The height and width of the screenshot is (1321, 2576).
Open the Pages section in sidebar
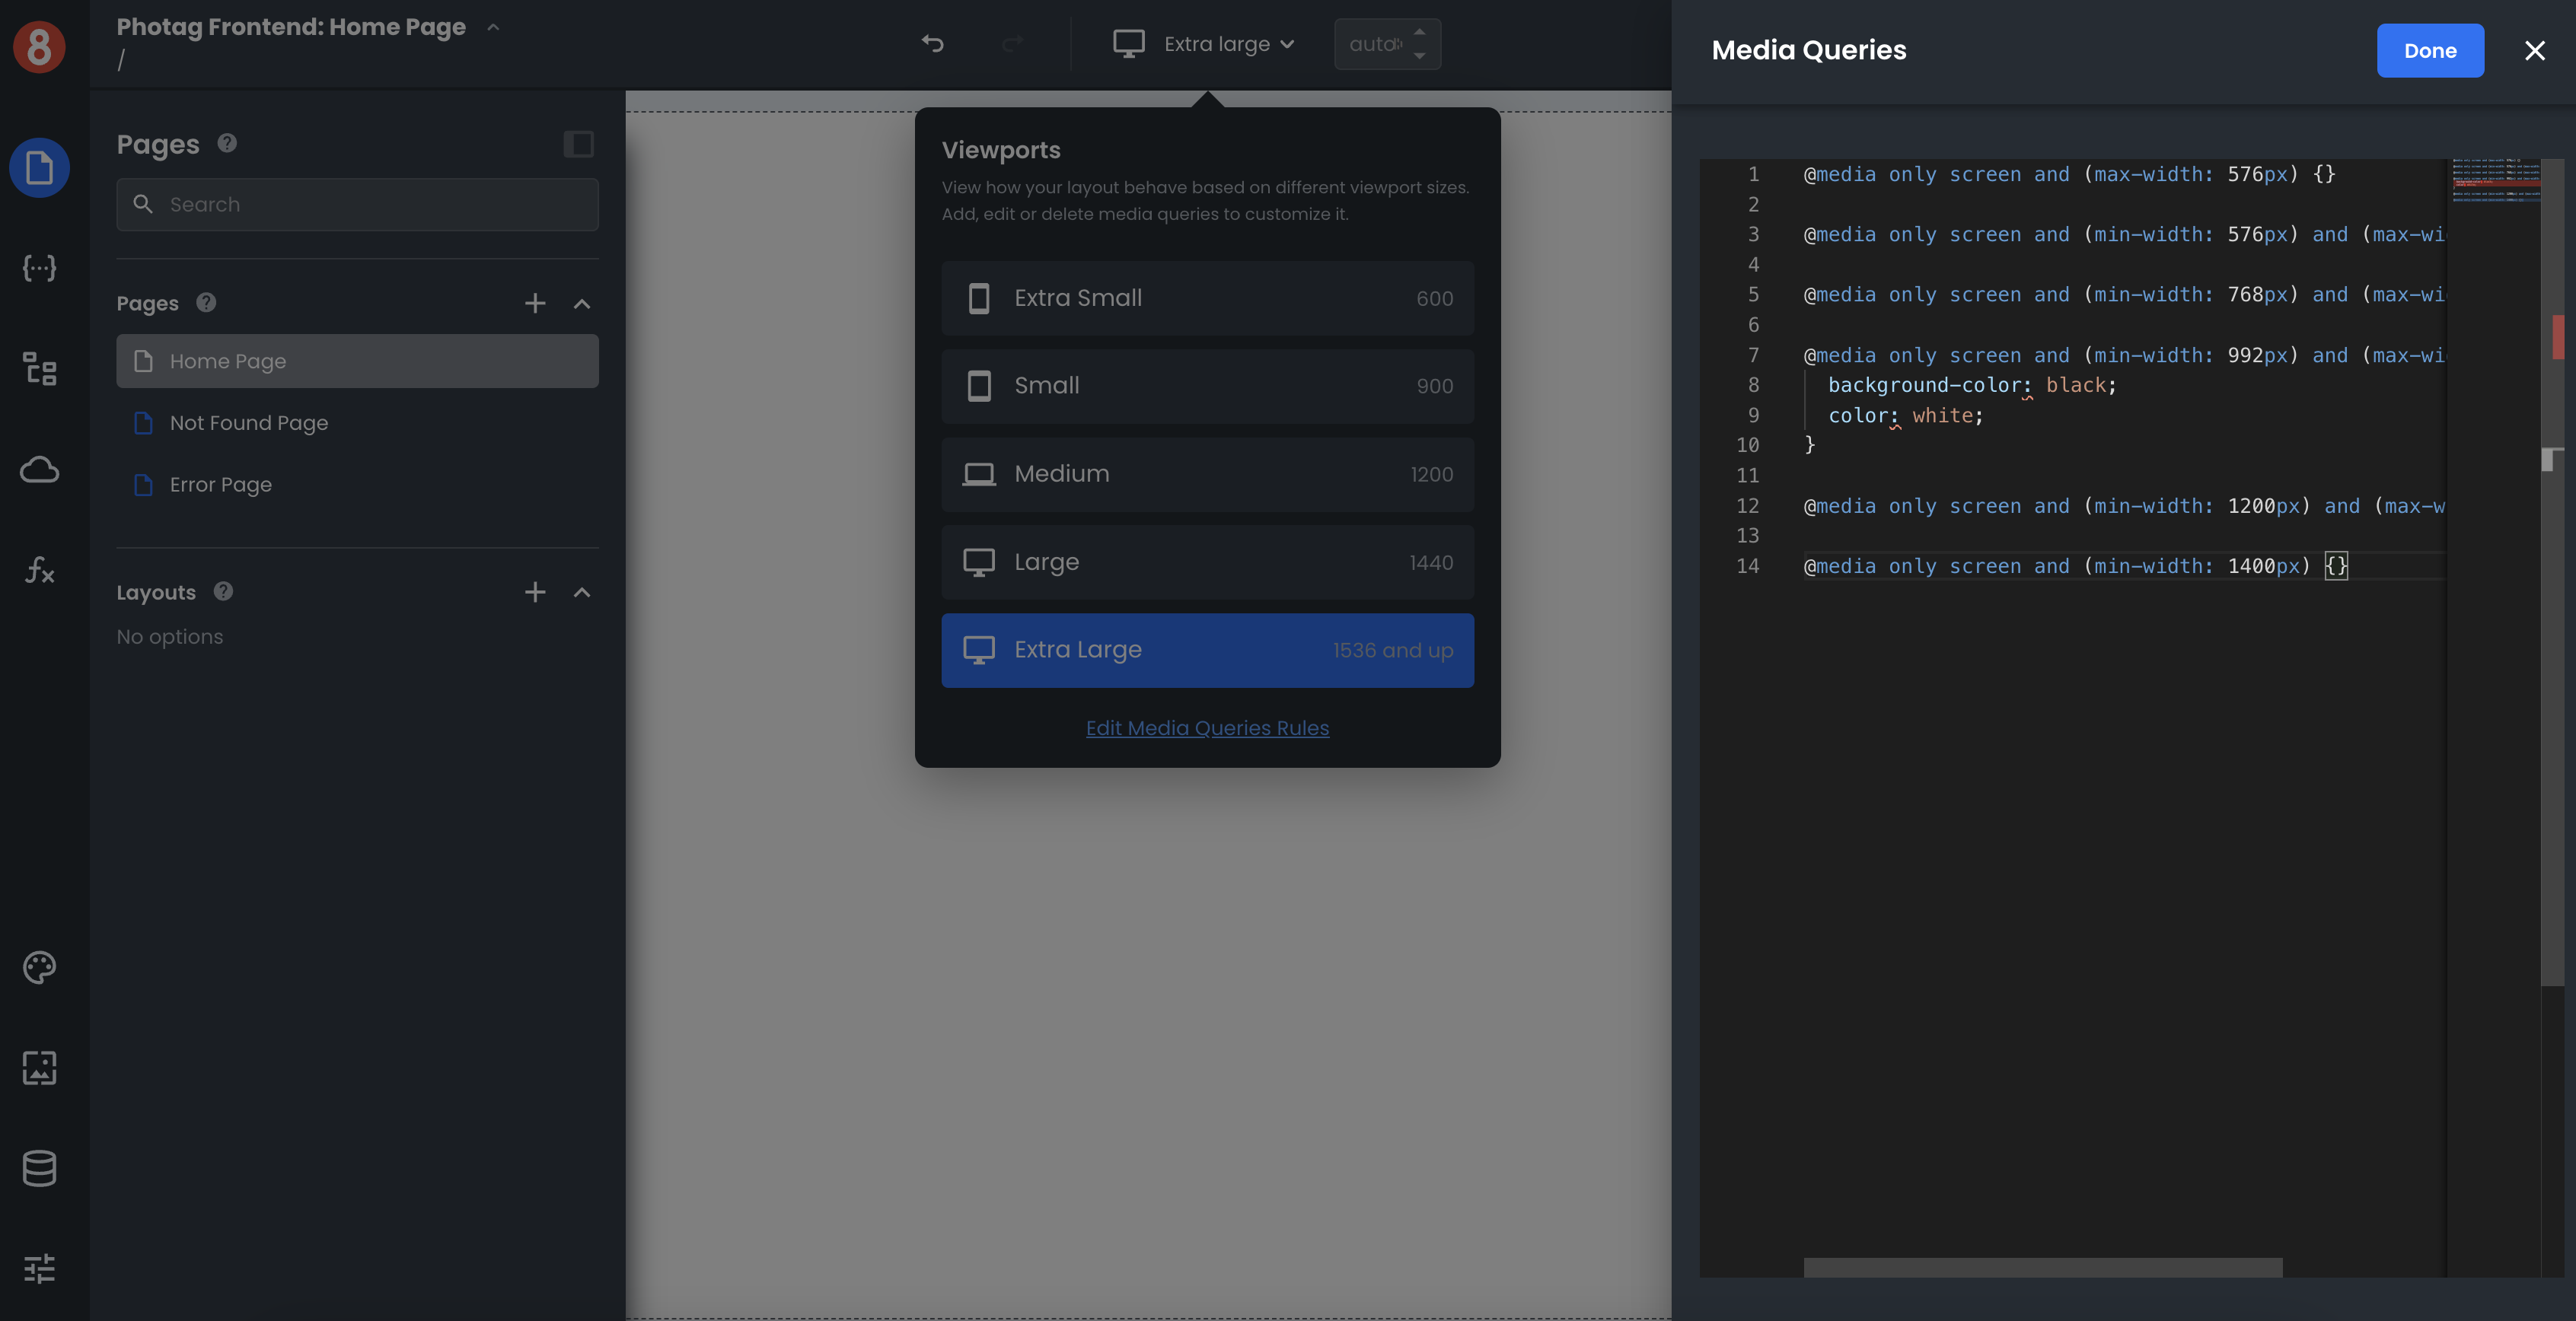(39, 167)
